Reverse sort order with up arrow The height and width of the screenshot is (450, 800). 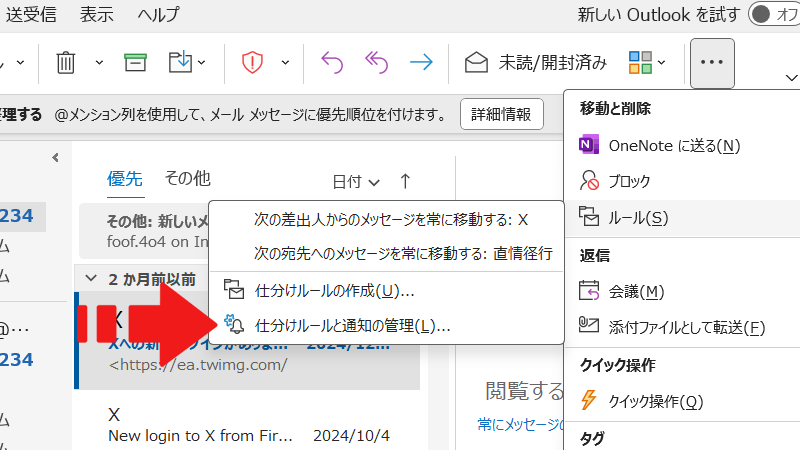pos(405,181)
